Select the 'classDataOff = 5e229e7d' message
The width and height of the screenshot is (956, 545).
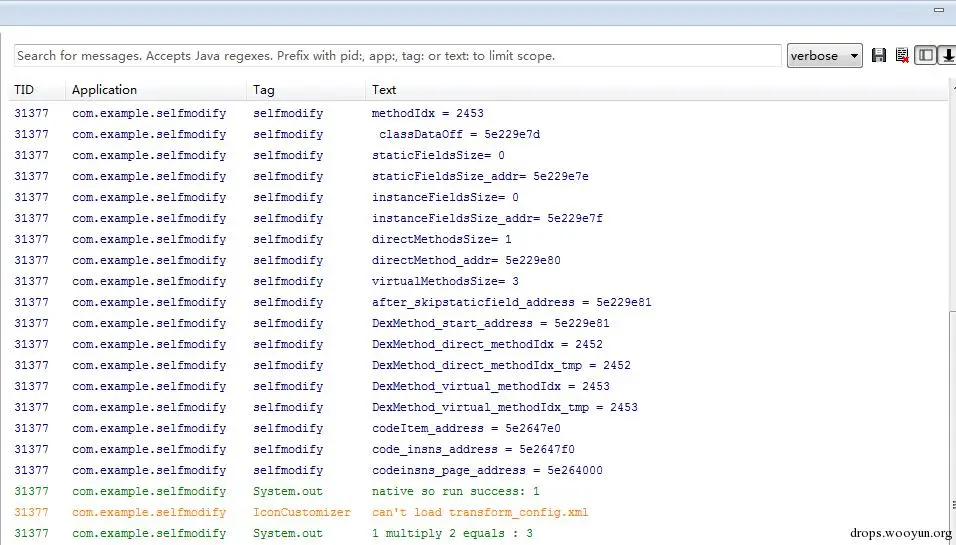tap(459, 134)
